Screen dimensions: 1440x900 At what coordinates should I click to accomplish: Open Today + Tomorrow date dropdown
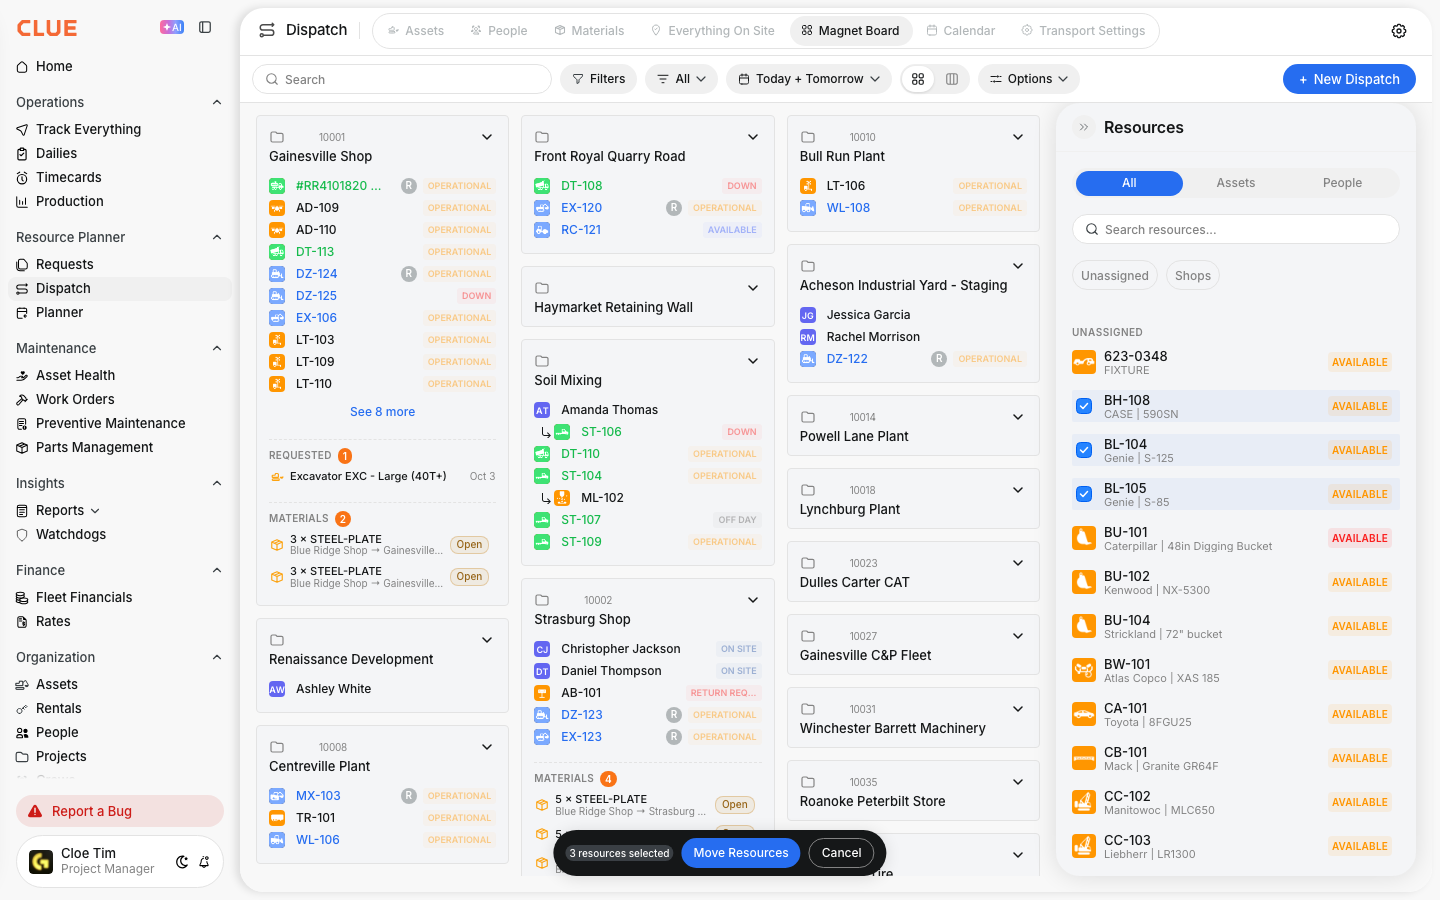pyautogui.click(x=809, y=79)
